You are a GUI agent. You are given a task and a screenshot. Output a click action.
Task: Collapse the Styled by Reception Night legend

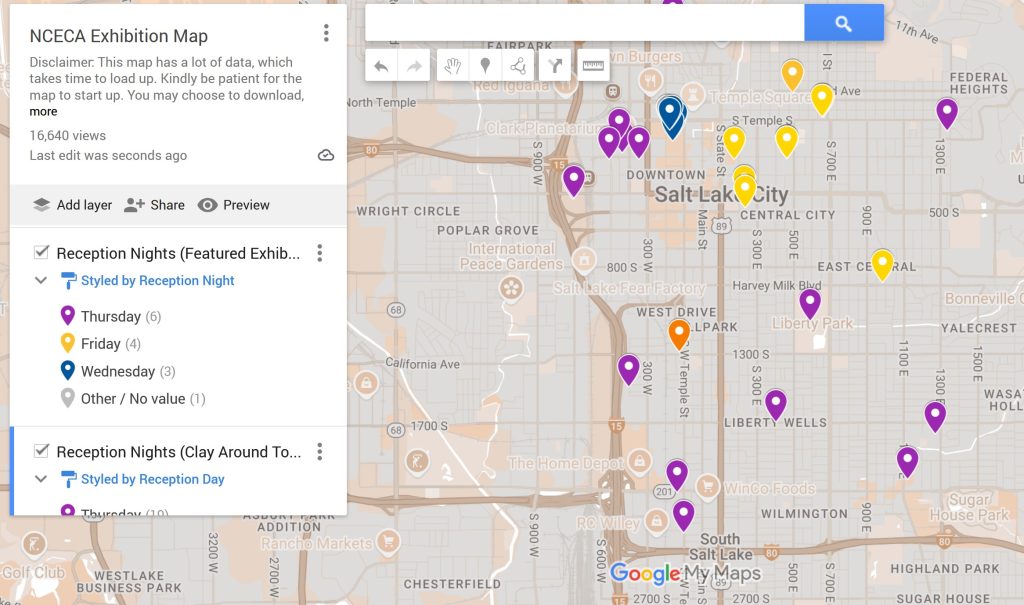pos(41,281)
